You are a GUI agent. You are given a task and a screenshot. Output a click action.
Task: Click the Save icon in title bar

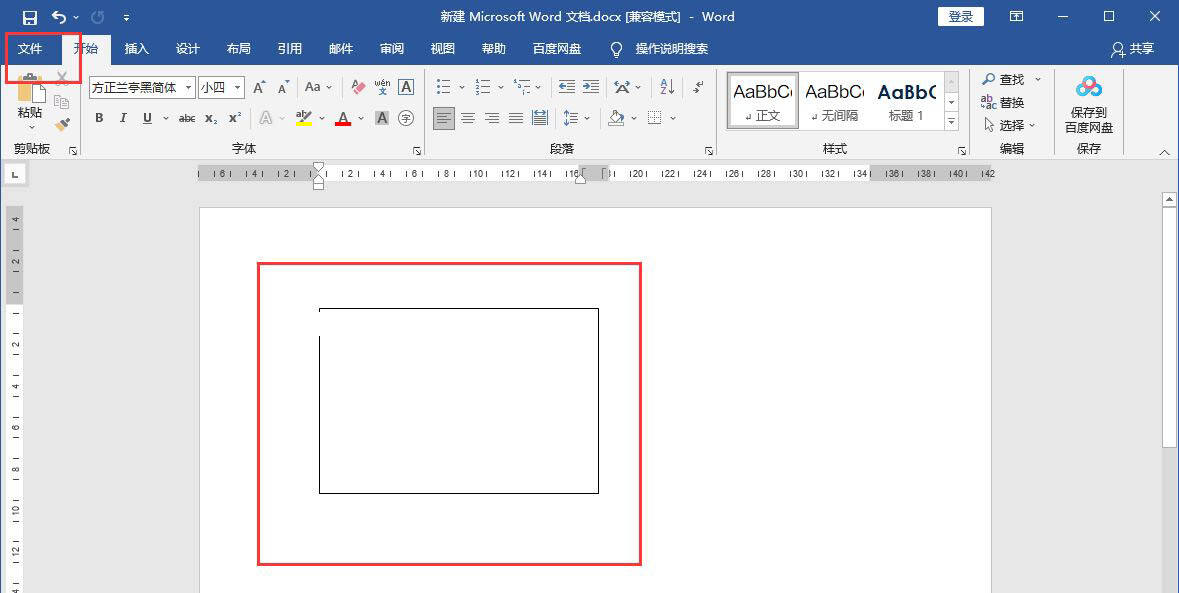click(29, 17)
